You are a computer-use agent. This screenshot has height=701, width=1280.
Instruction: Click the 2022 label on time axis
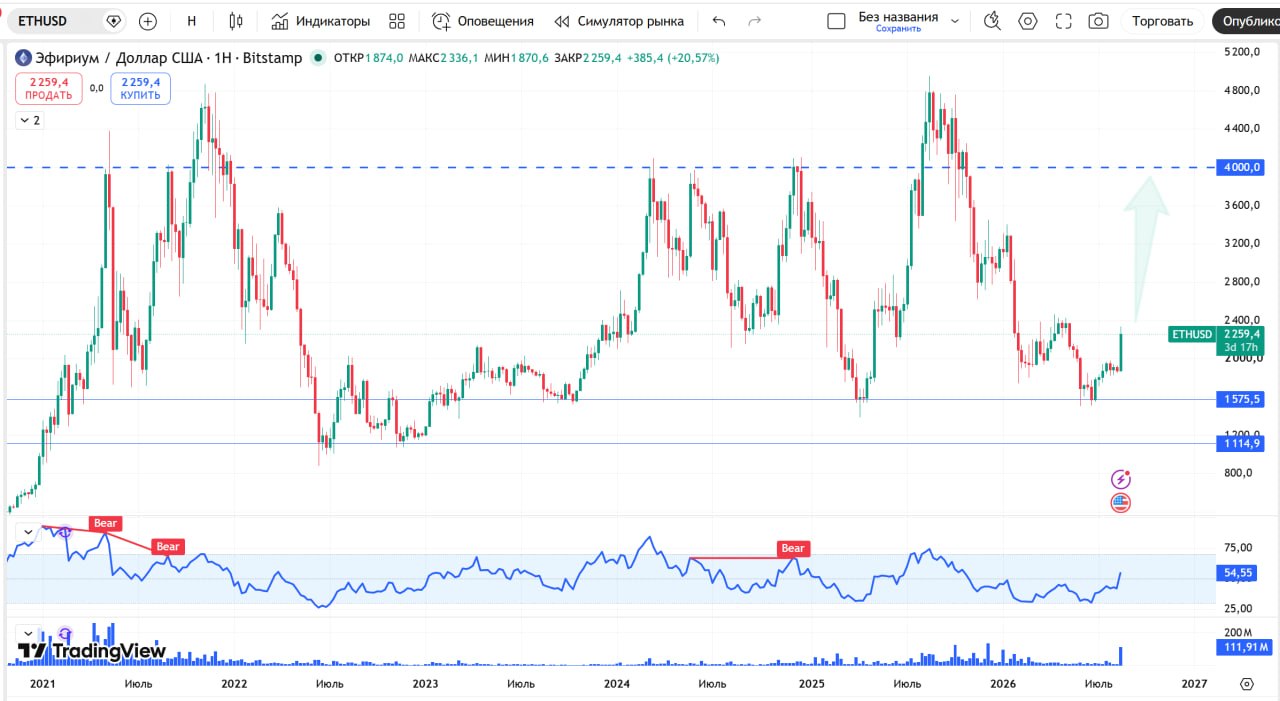pos(233,684)
